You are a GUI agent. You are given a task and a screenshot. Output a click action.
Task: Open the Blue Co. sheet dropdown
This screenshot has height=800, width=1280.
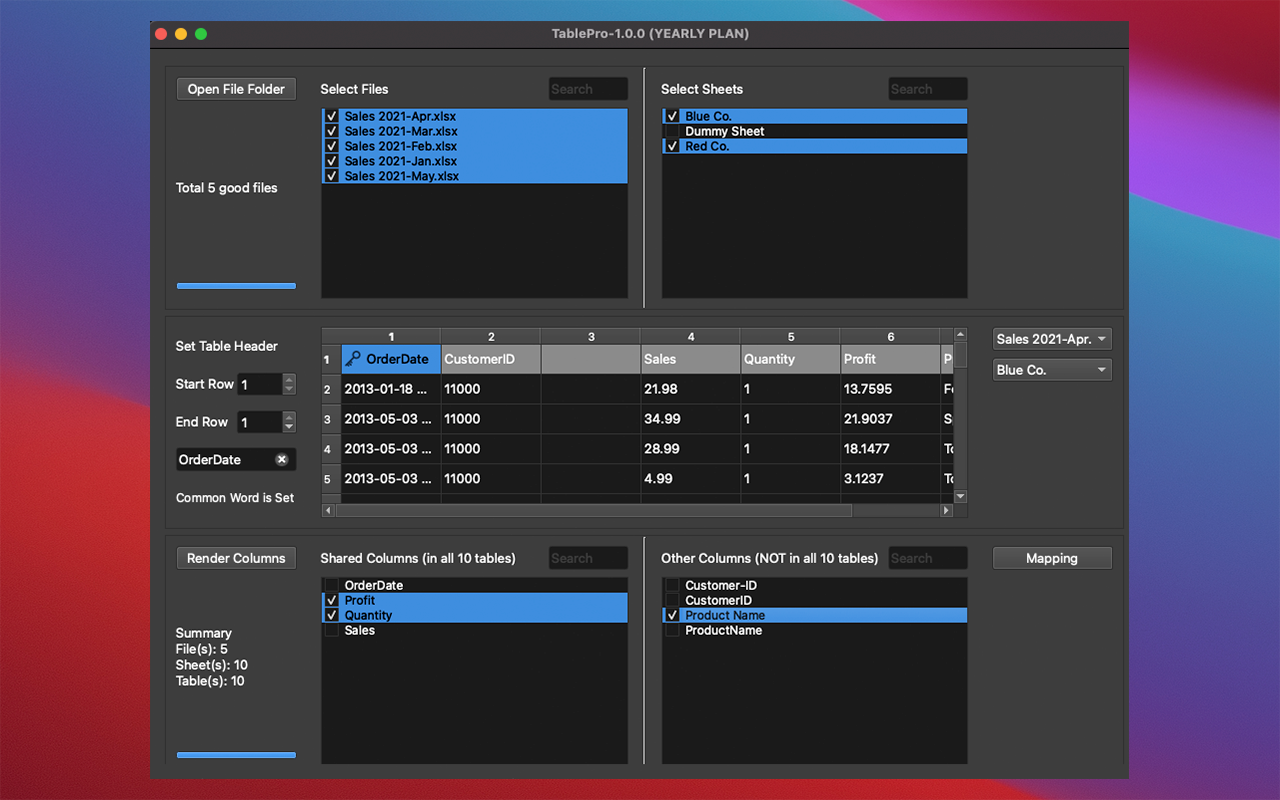[1052, 370]
